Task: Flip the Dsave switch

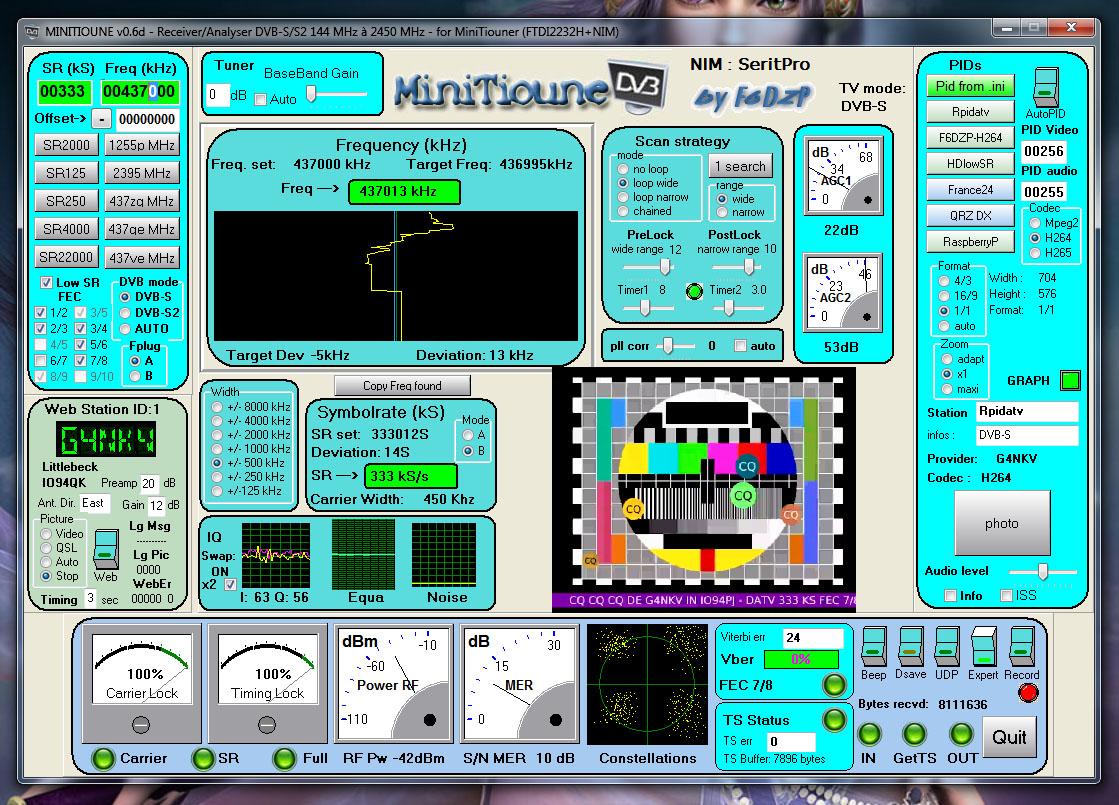Action: click(x=910, y=647)
